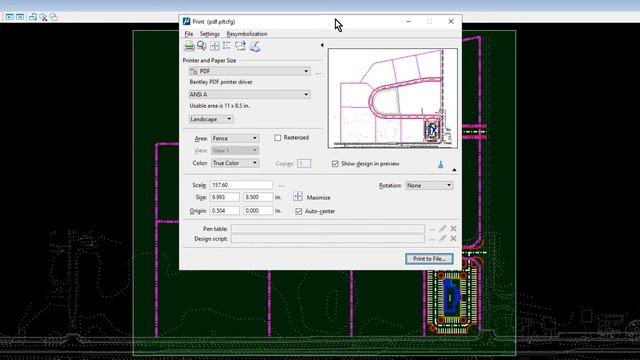The image size is (640, 360).
Task: Click the Origin Y field 0.000
Action: (x=258, y=211)
